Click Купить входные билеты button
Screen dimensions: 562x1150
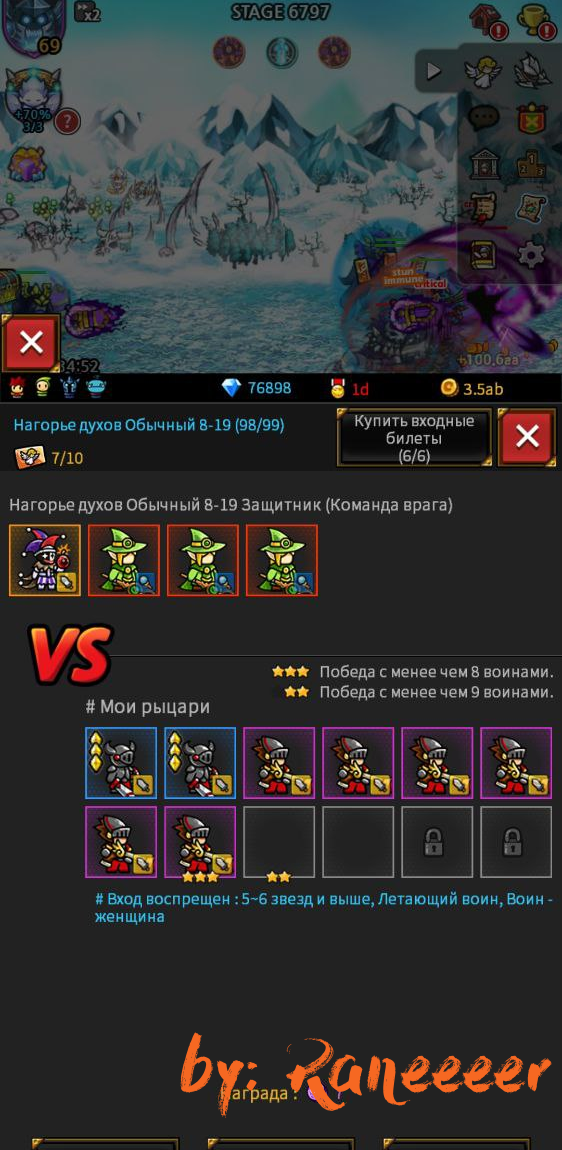point(415,438)
